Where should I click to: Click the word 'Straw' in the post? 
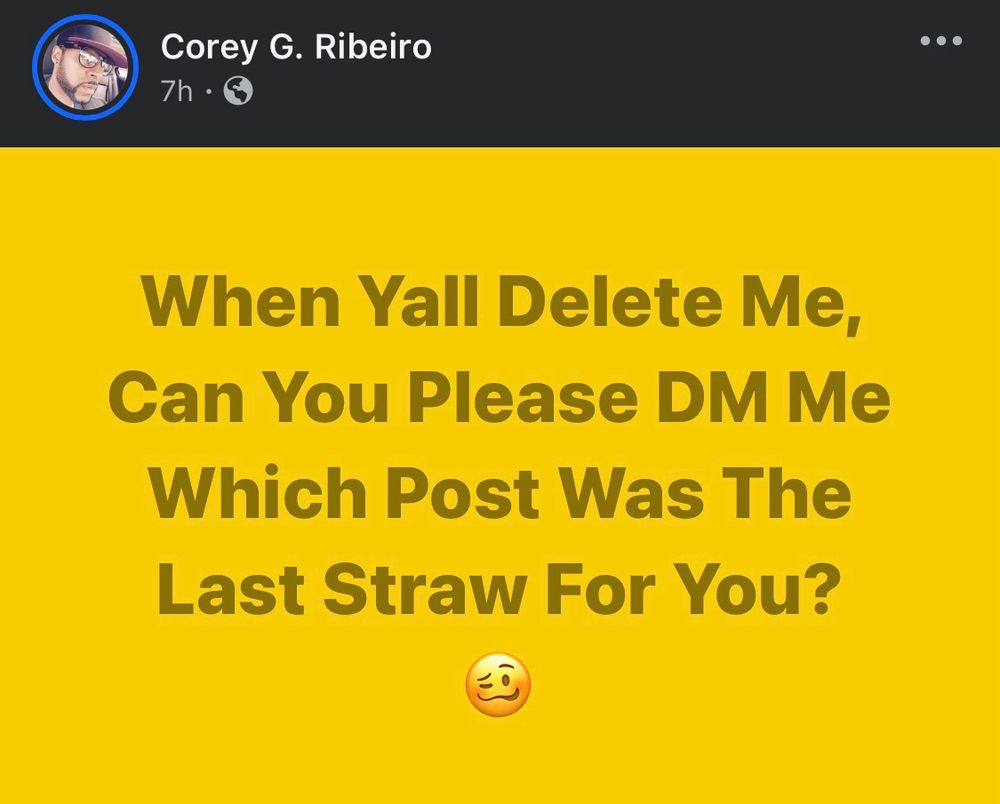click(427, 589)
